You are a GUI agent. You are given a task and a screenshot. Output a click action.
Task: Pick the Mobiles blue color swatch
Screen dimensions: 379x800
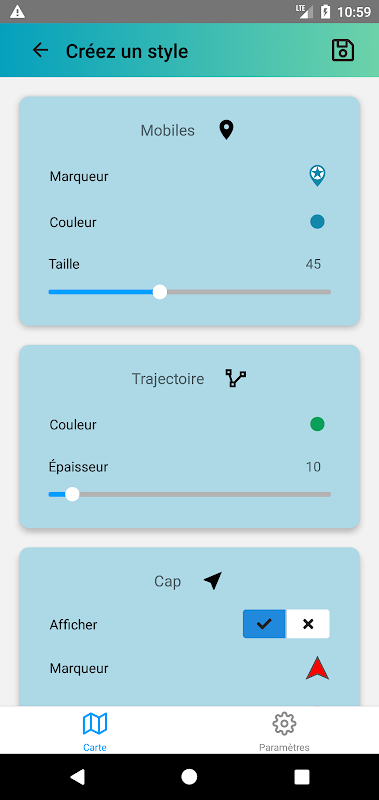(x=317, y=221)
